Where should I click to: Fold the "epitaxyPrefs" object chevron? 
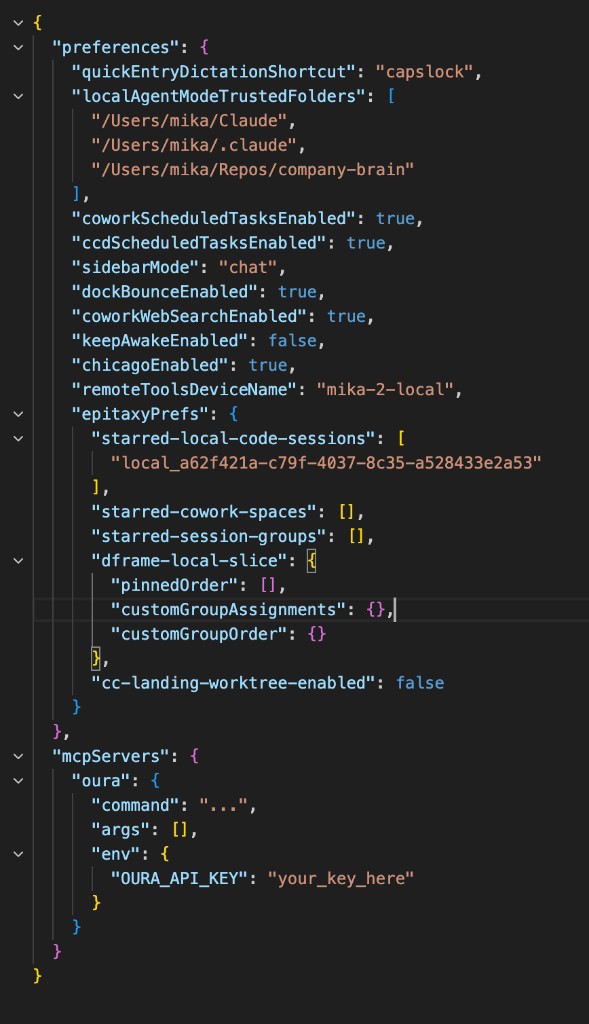(18, 414)
